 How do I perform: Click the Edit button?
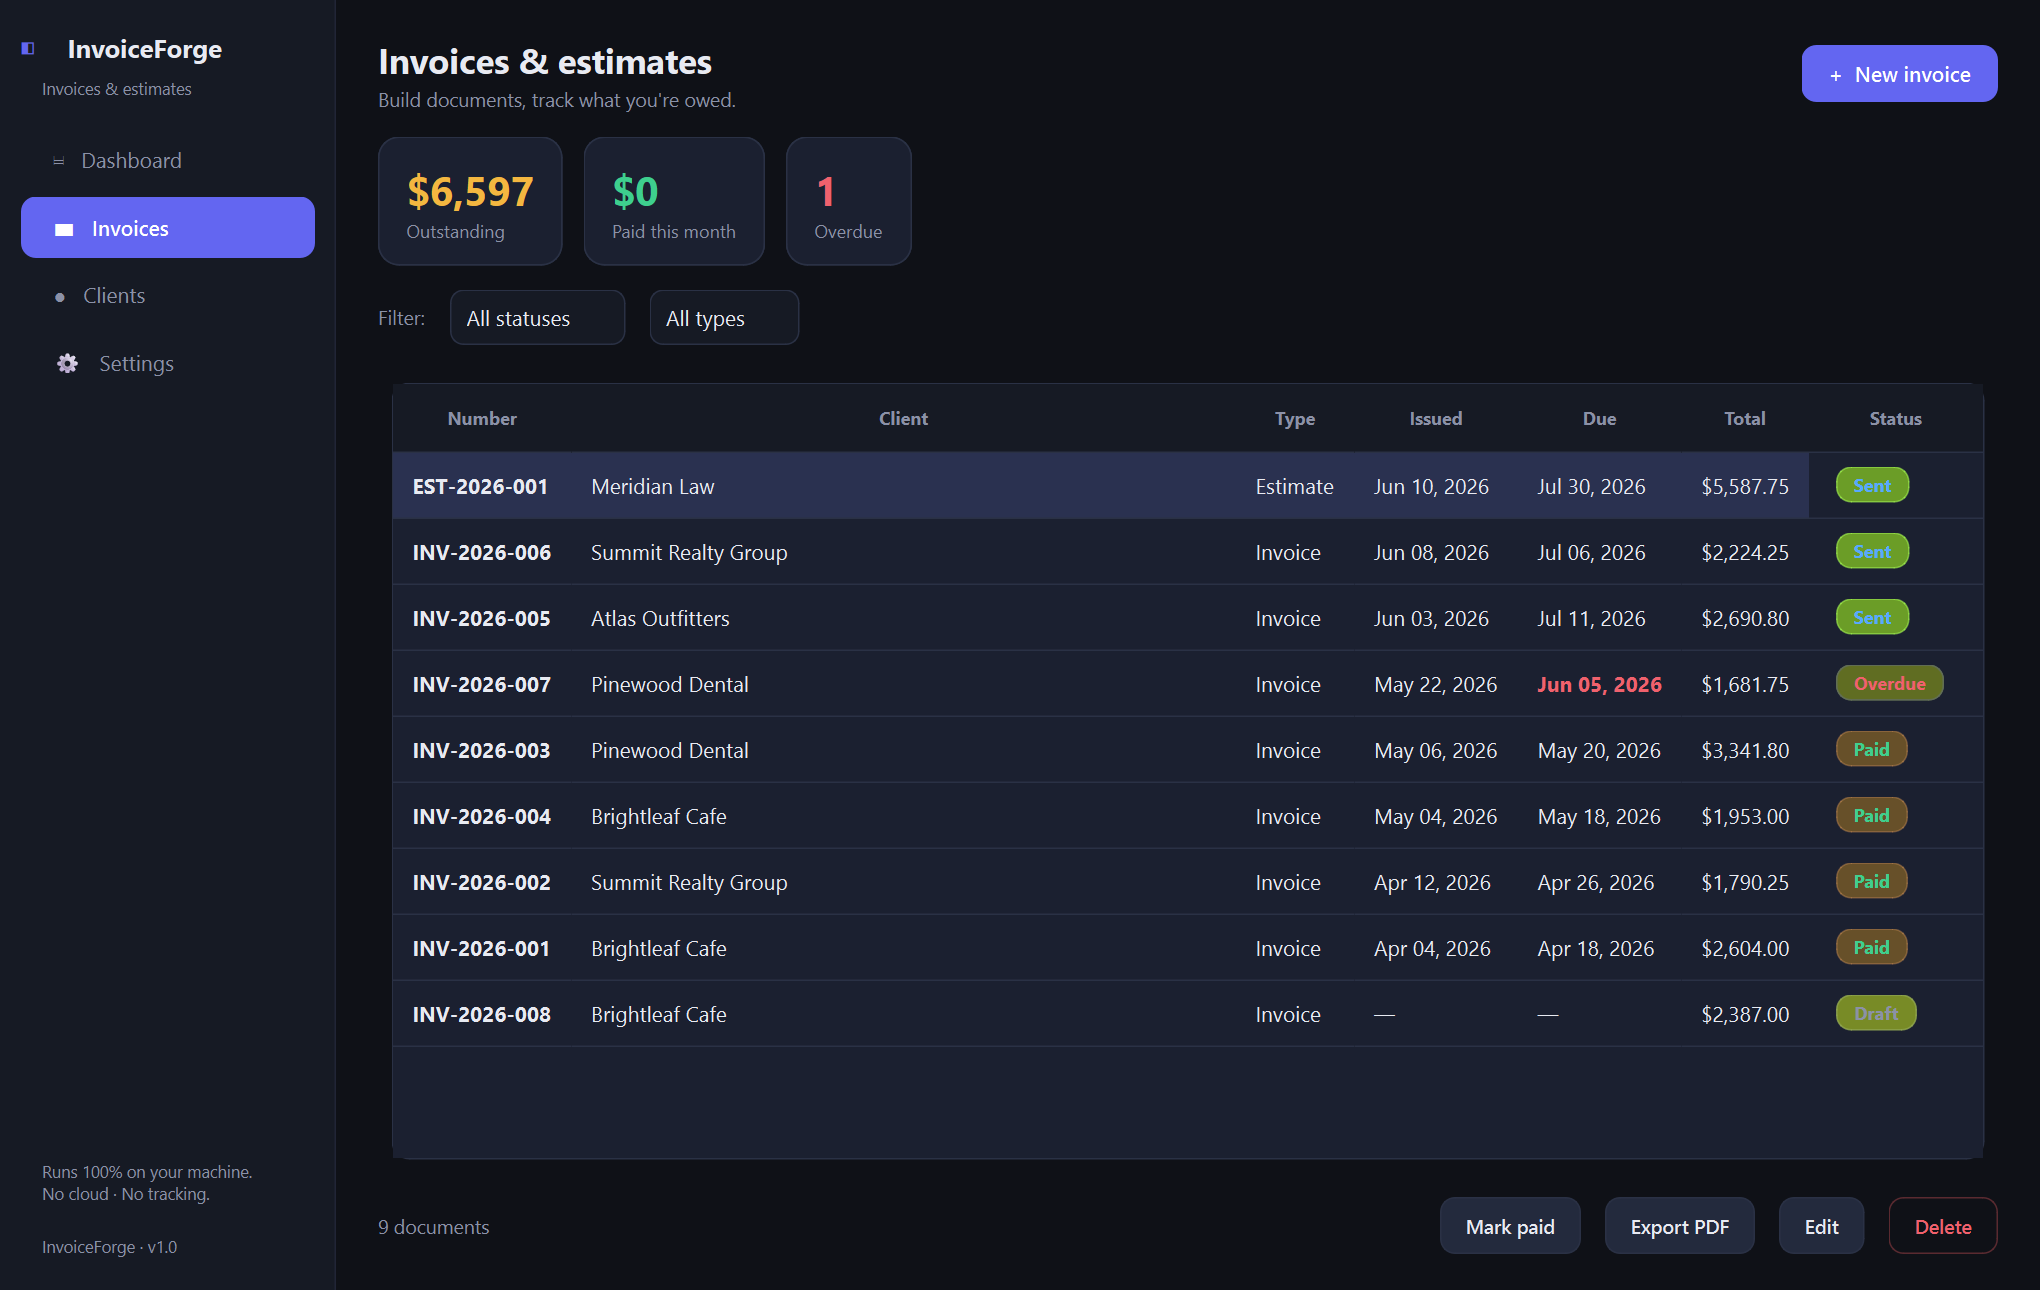click(1821, 1226)
